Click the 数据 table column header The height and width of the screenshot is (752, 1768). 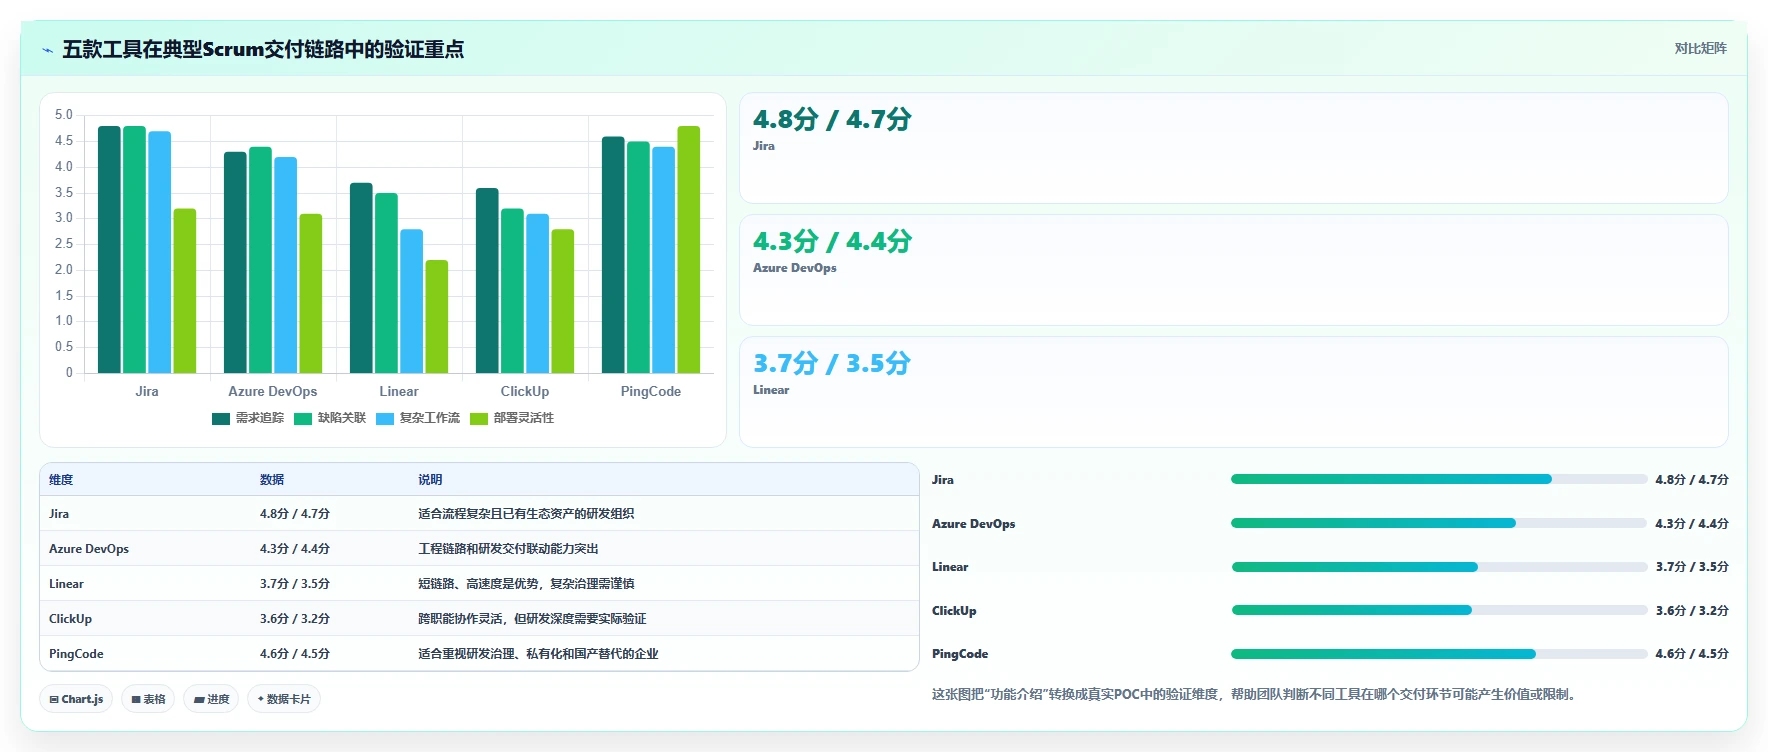272,480
